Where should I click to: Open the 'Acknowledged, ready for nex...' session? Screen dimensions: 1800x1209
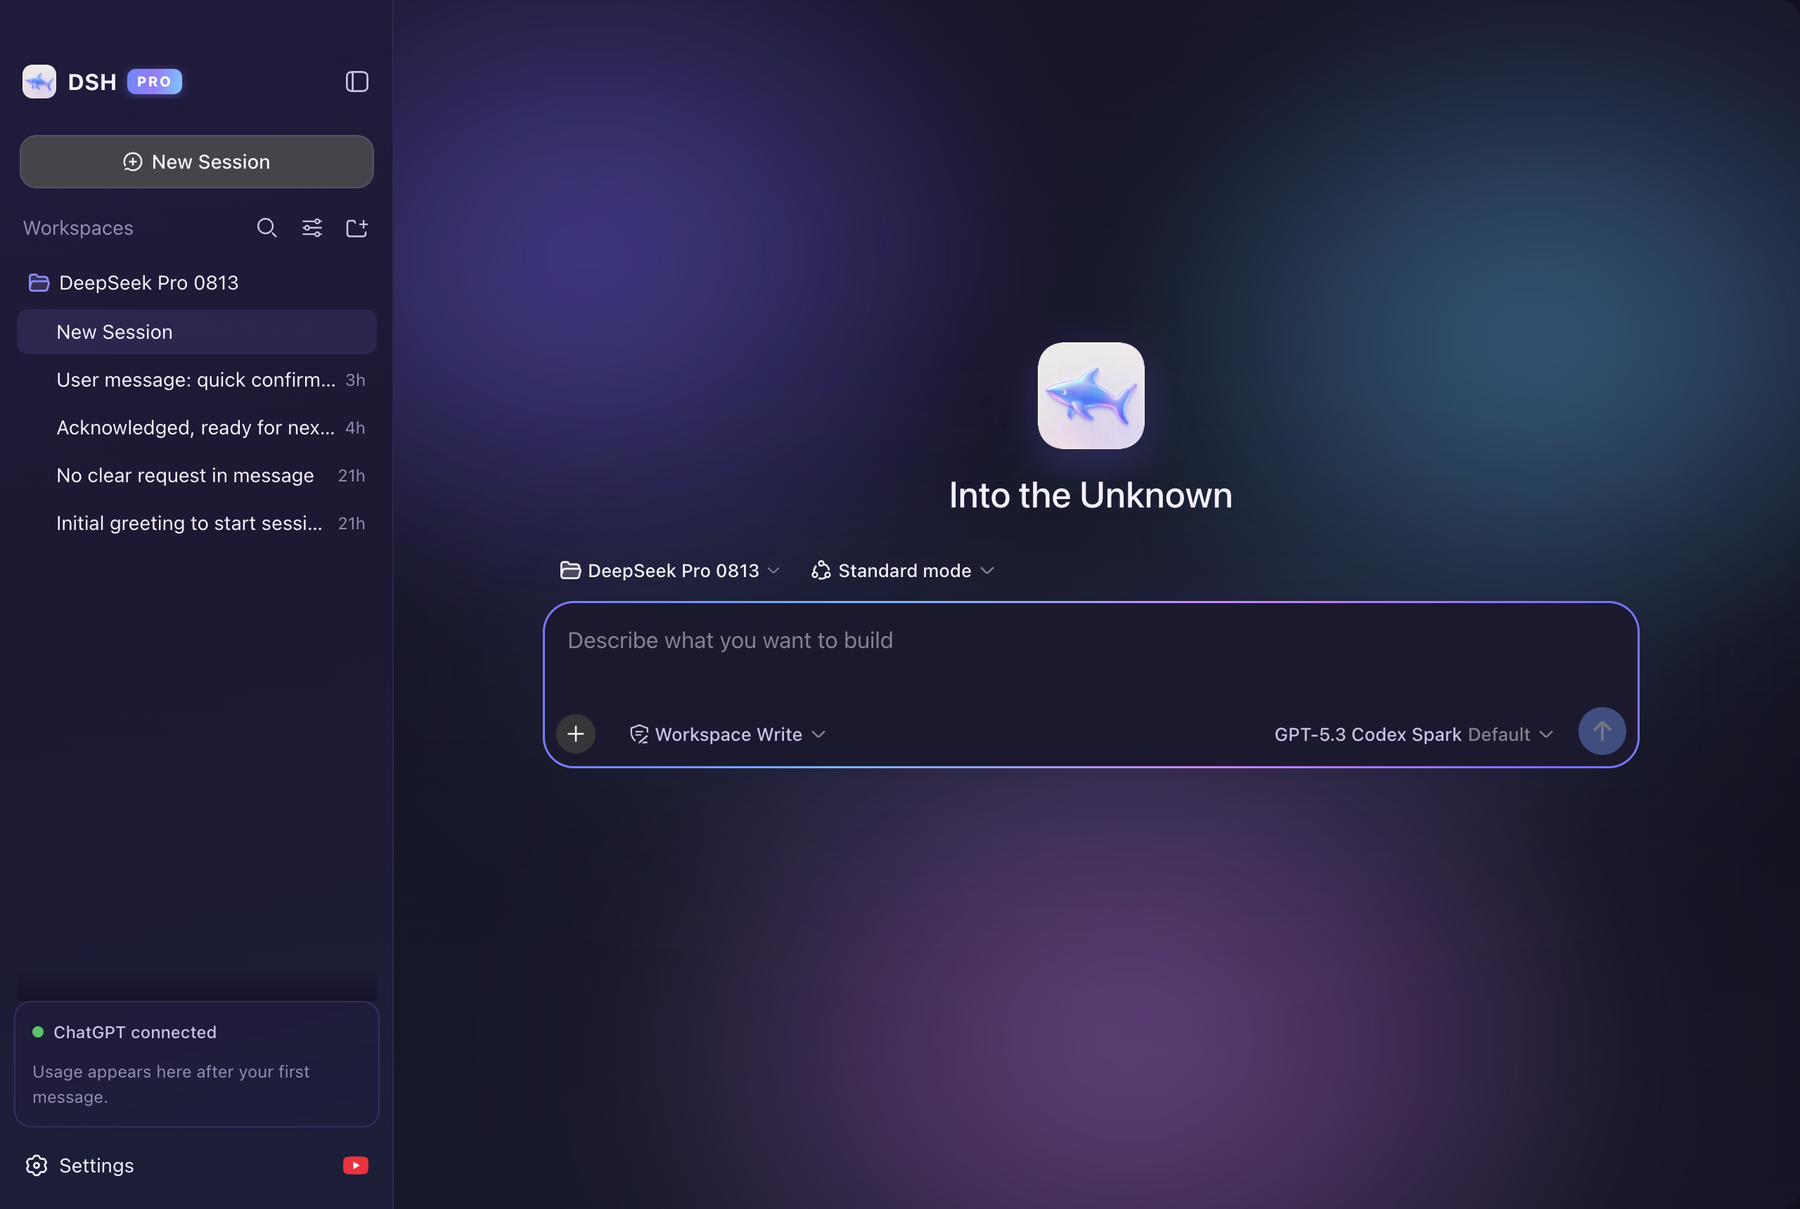[x=197, y=428]
